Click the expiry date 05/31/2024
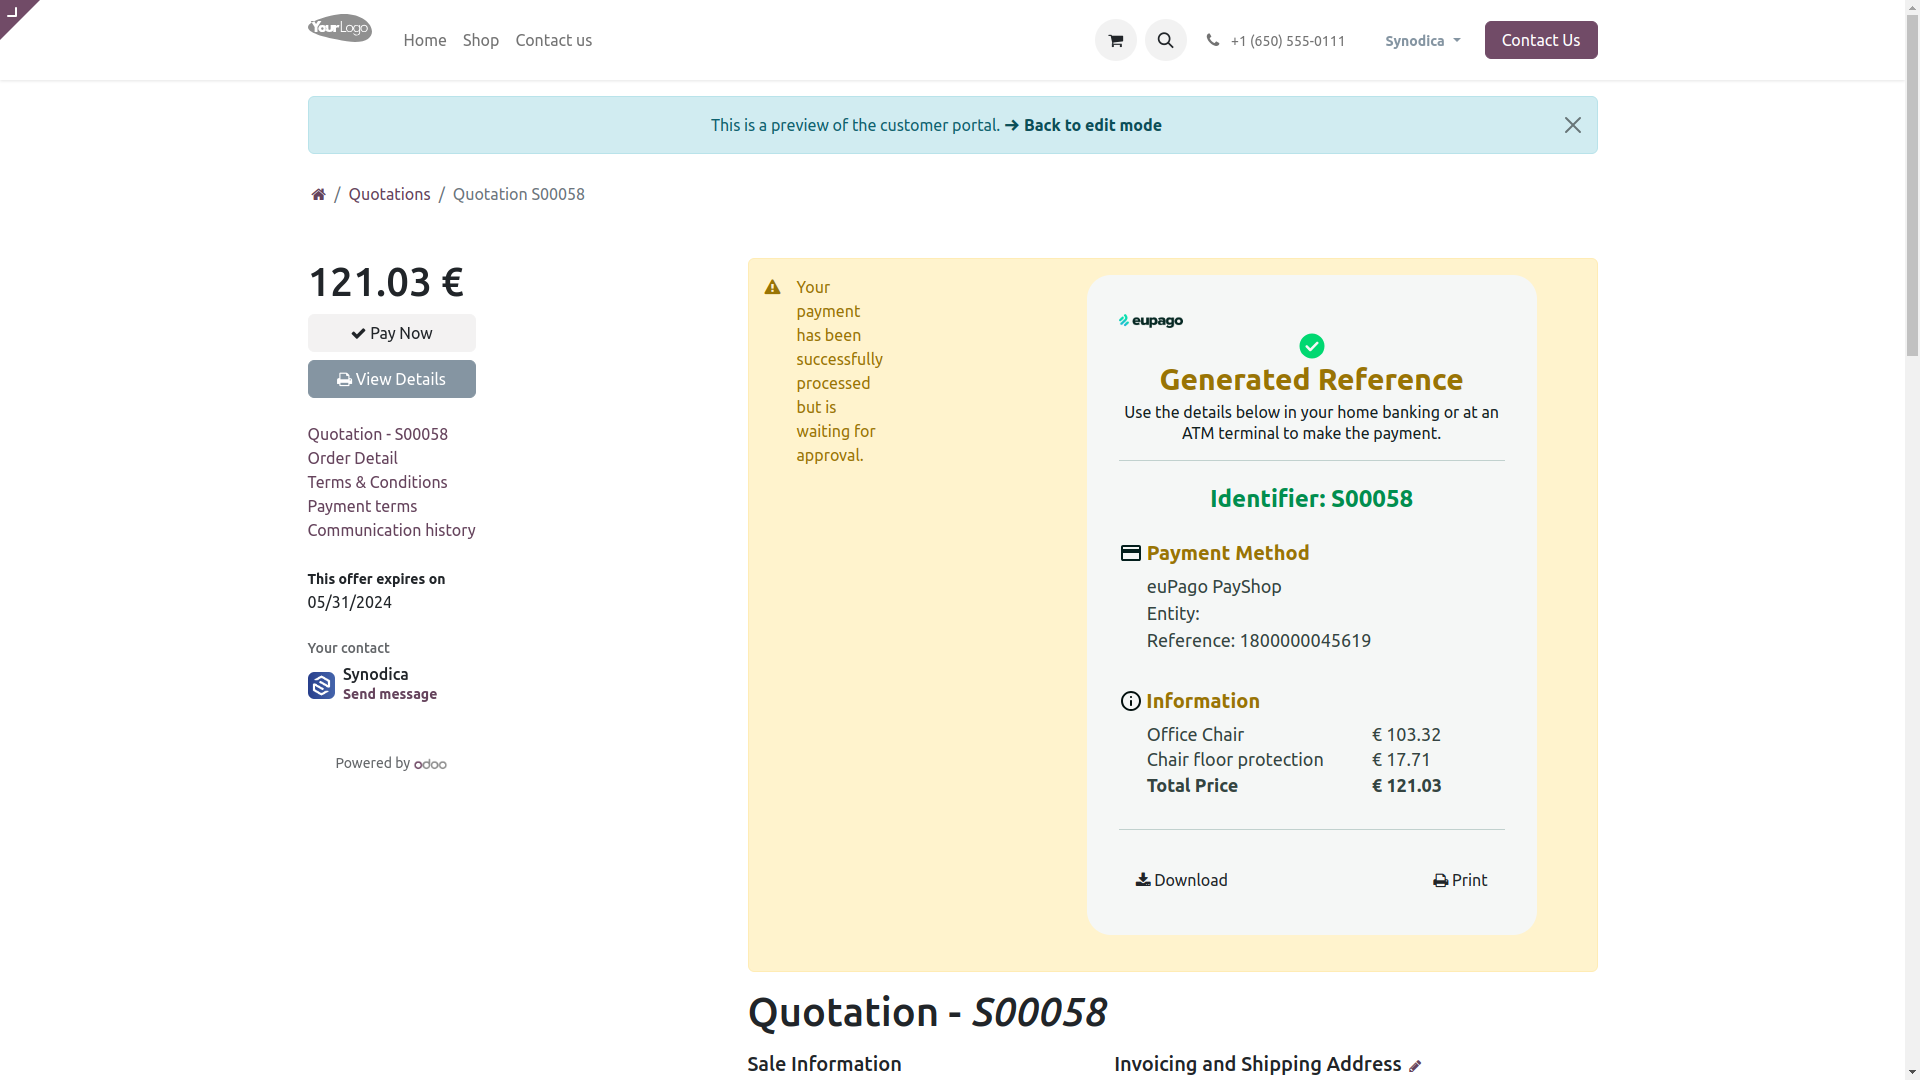This screenshot has width=1920, height=1080. click(349, 602)
